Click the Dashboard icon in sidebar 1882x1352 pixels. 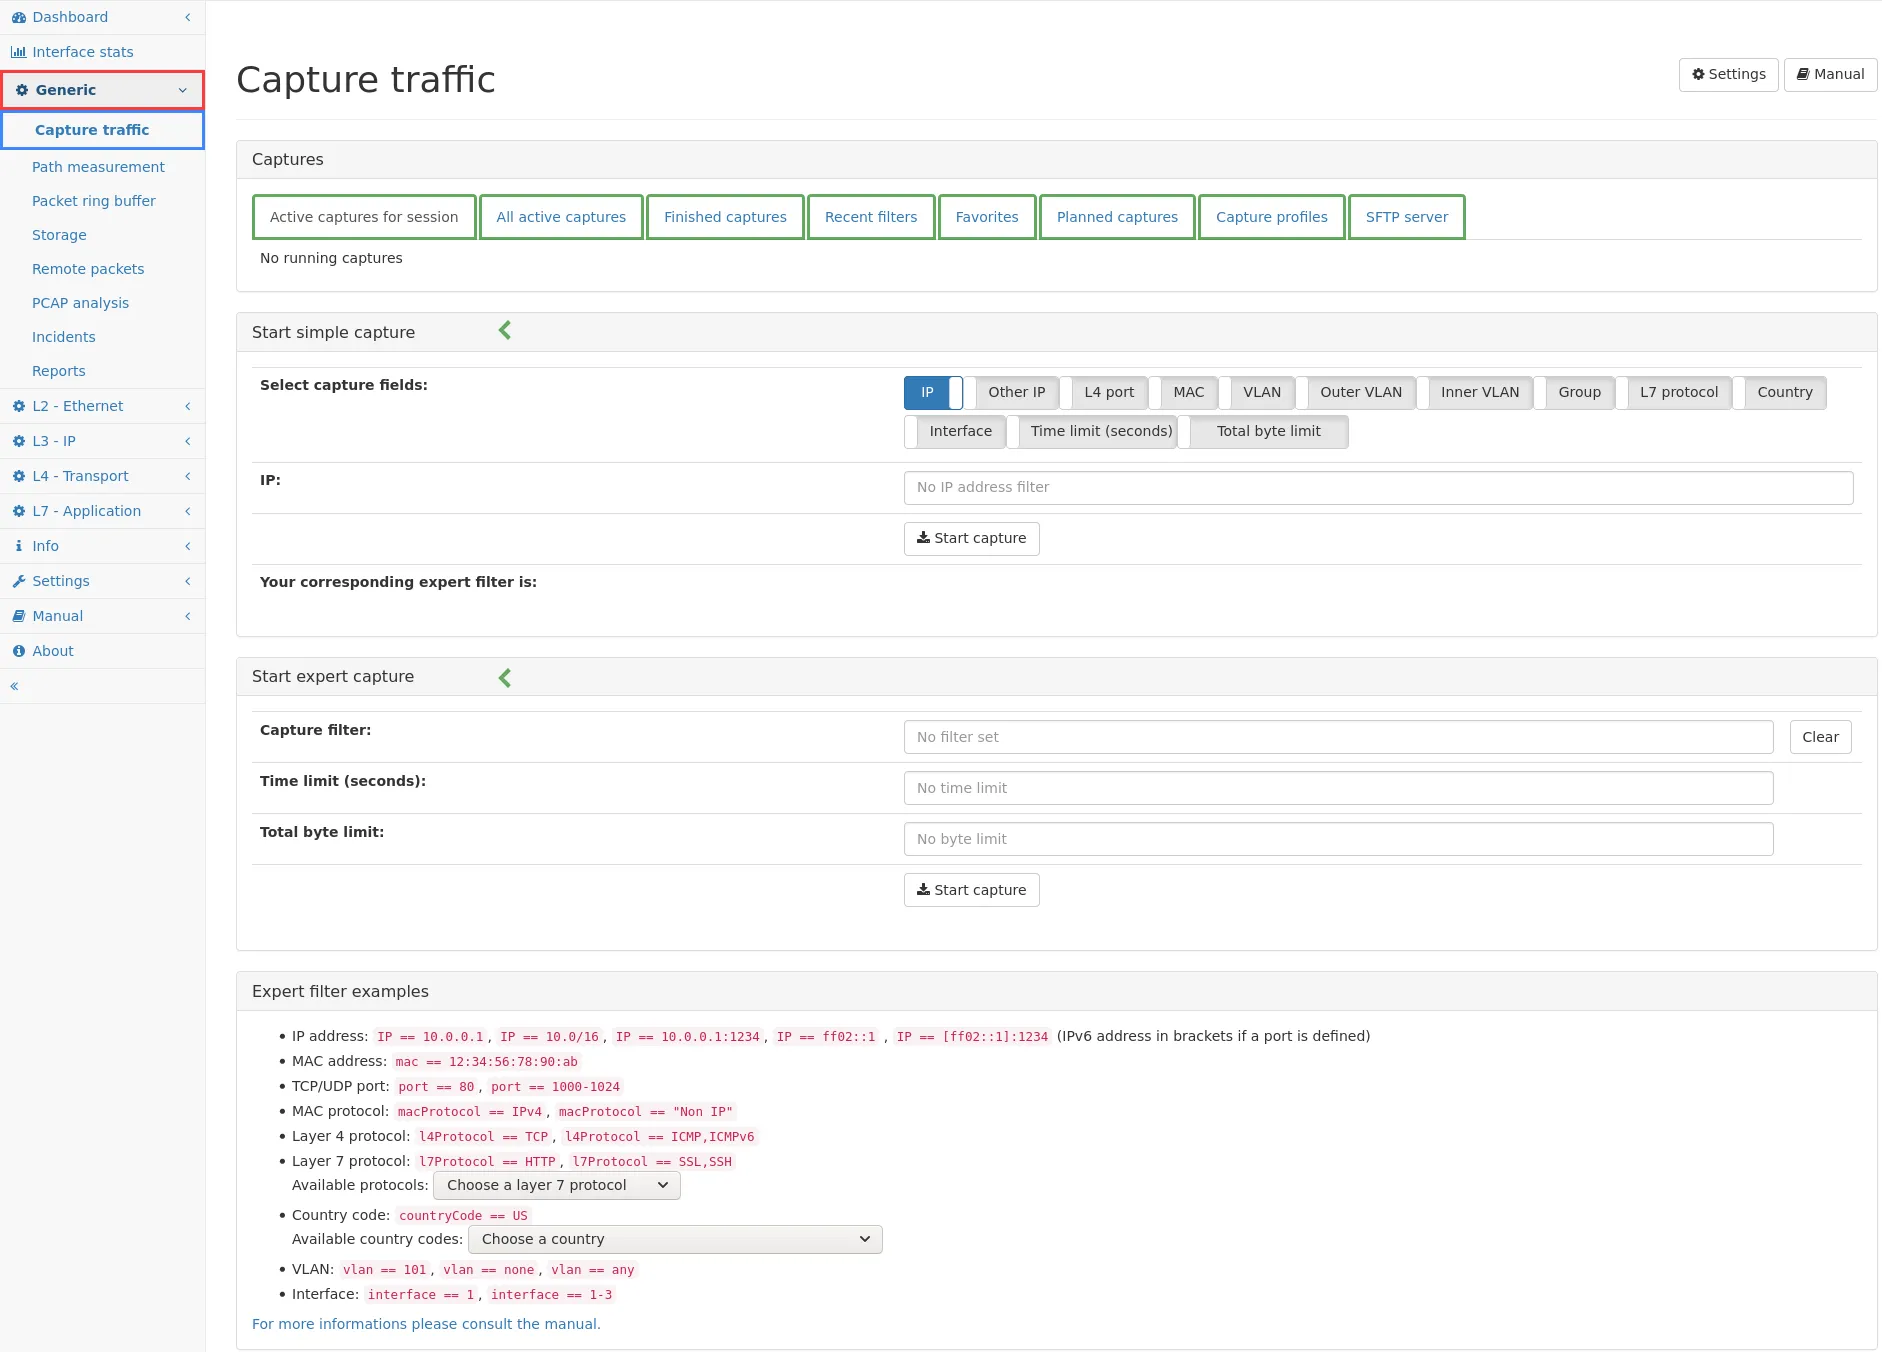18,17
